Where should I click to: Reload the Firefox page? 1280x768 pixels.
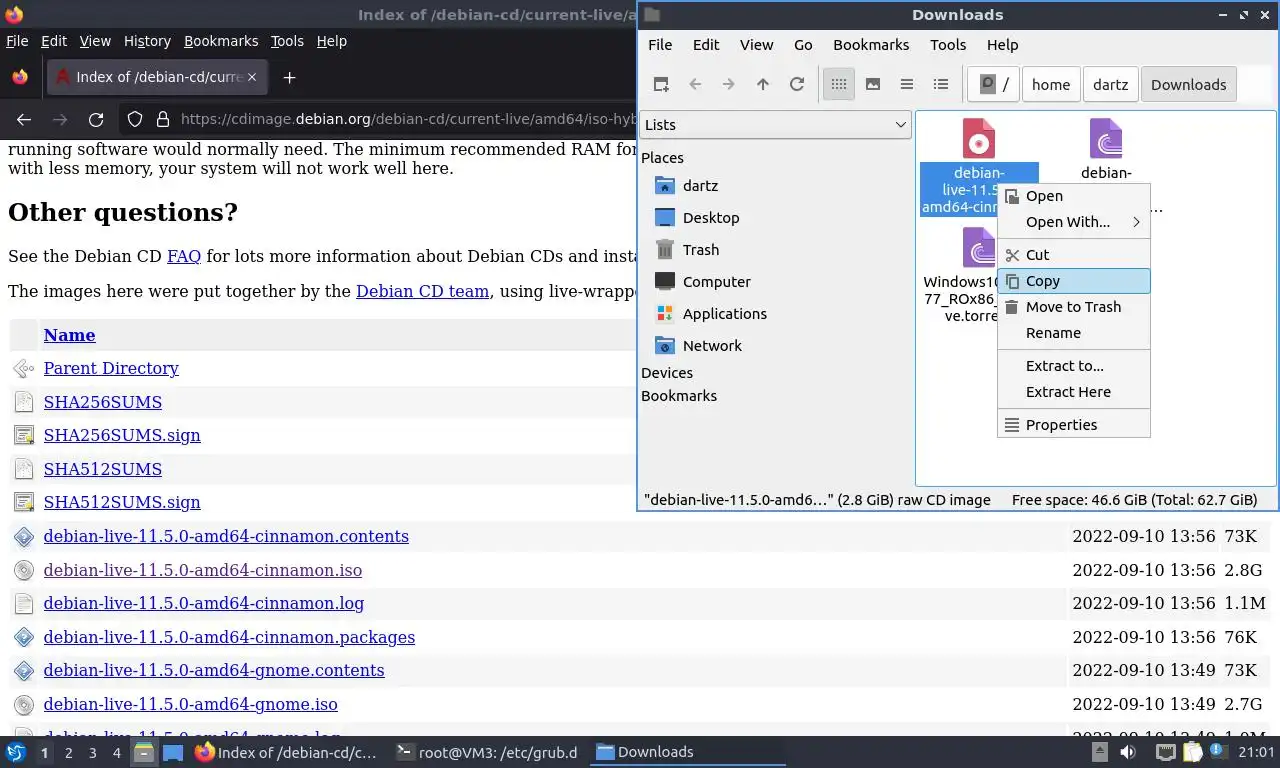coord(96,120)
